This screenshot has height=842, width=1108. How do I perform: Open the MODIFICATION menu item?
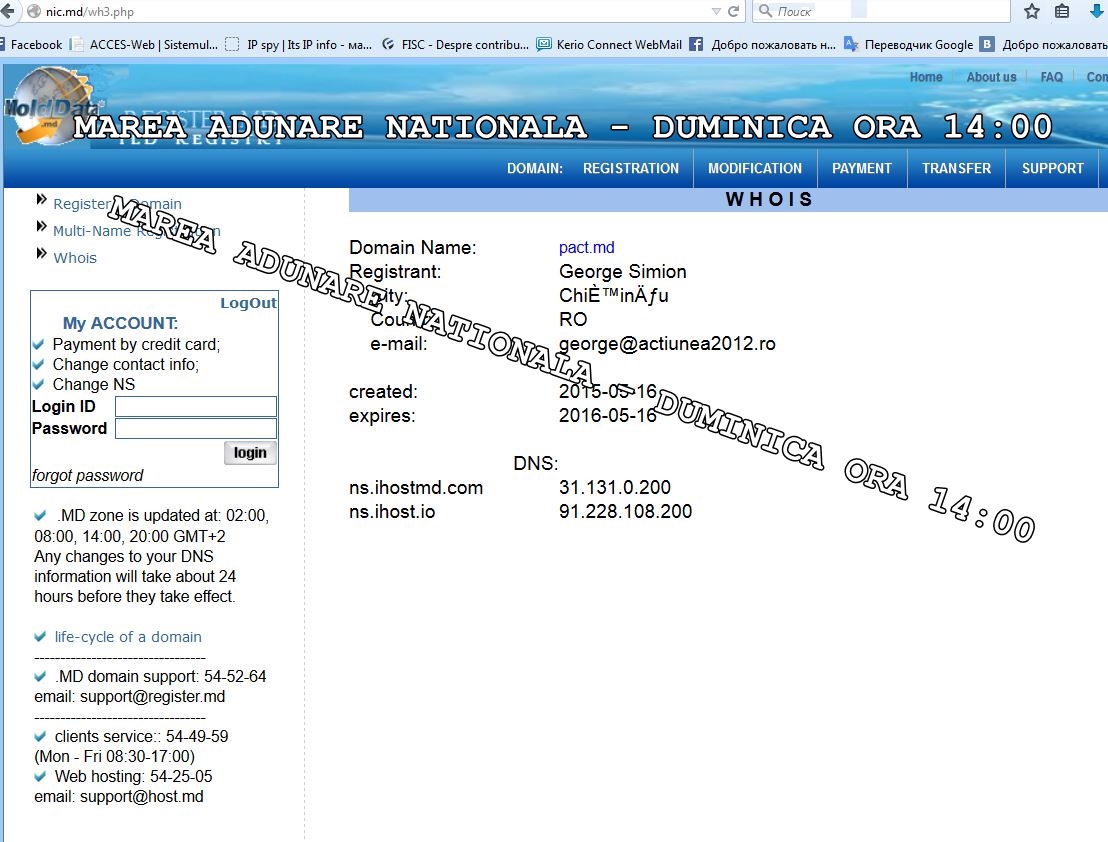pos(755,168)
